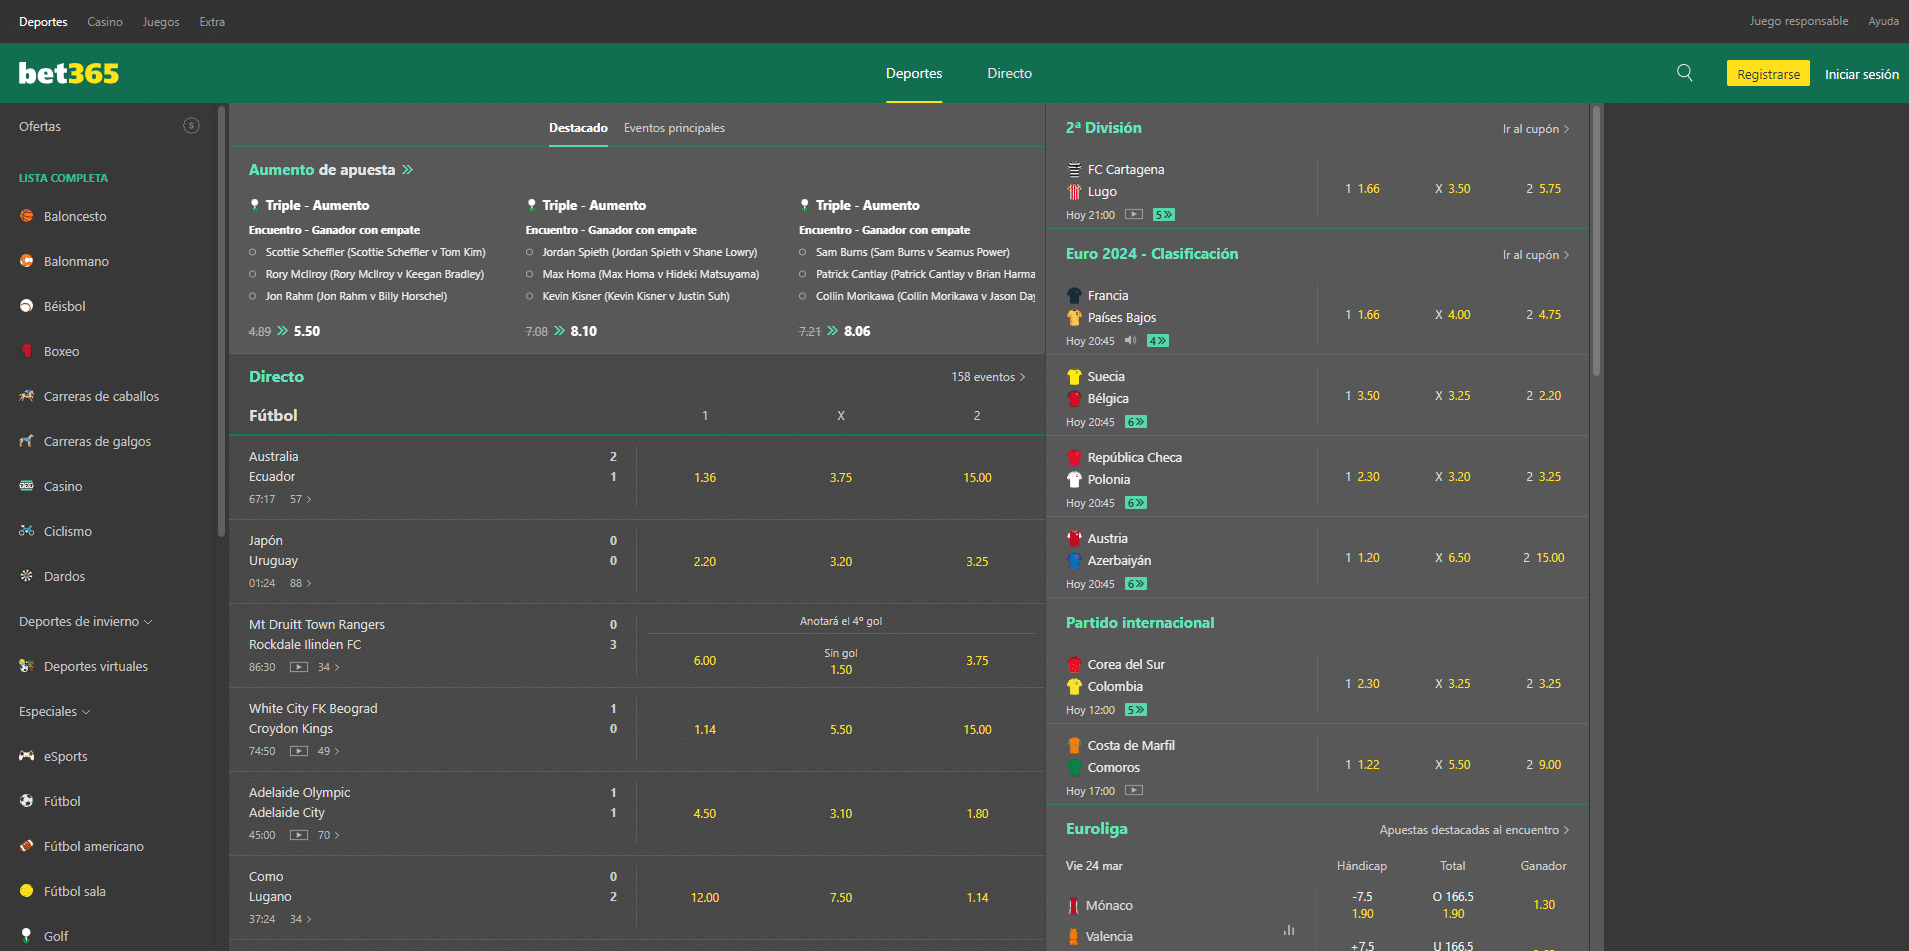The image size is (1909, 951).
Task: Open Juego responsable link
Action: click(1798, 21)
